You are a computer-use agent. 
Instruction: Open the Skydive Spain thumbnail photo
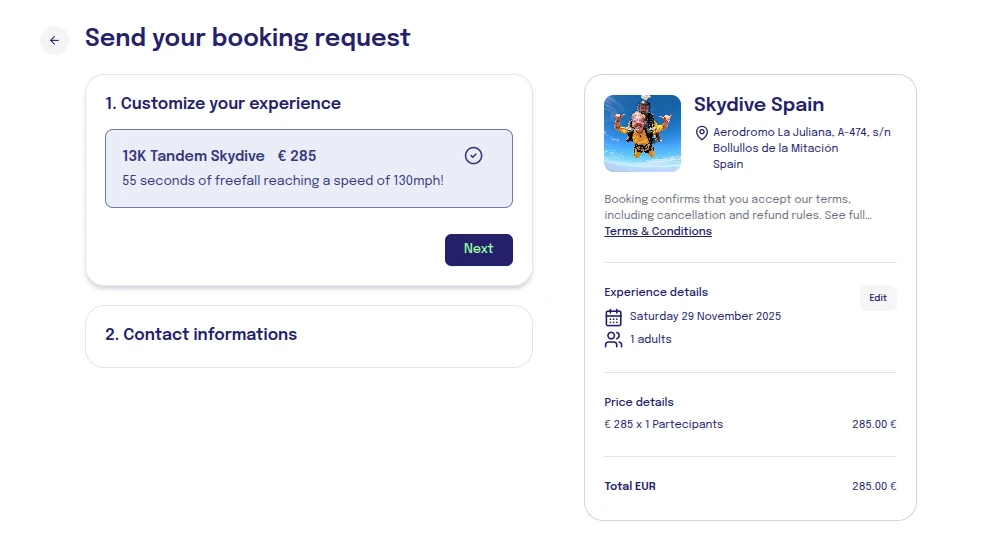(x=642, y=133)
